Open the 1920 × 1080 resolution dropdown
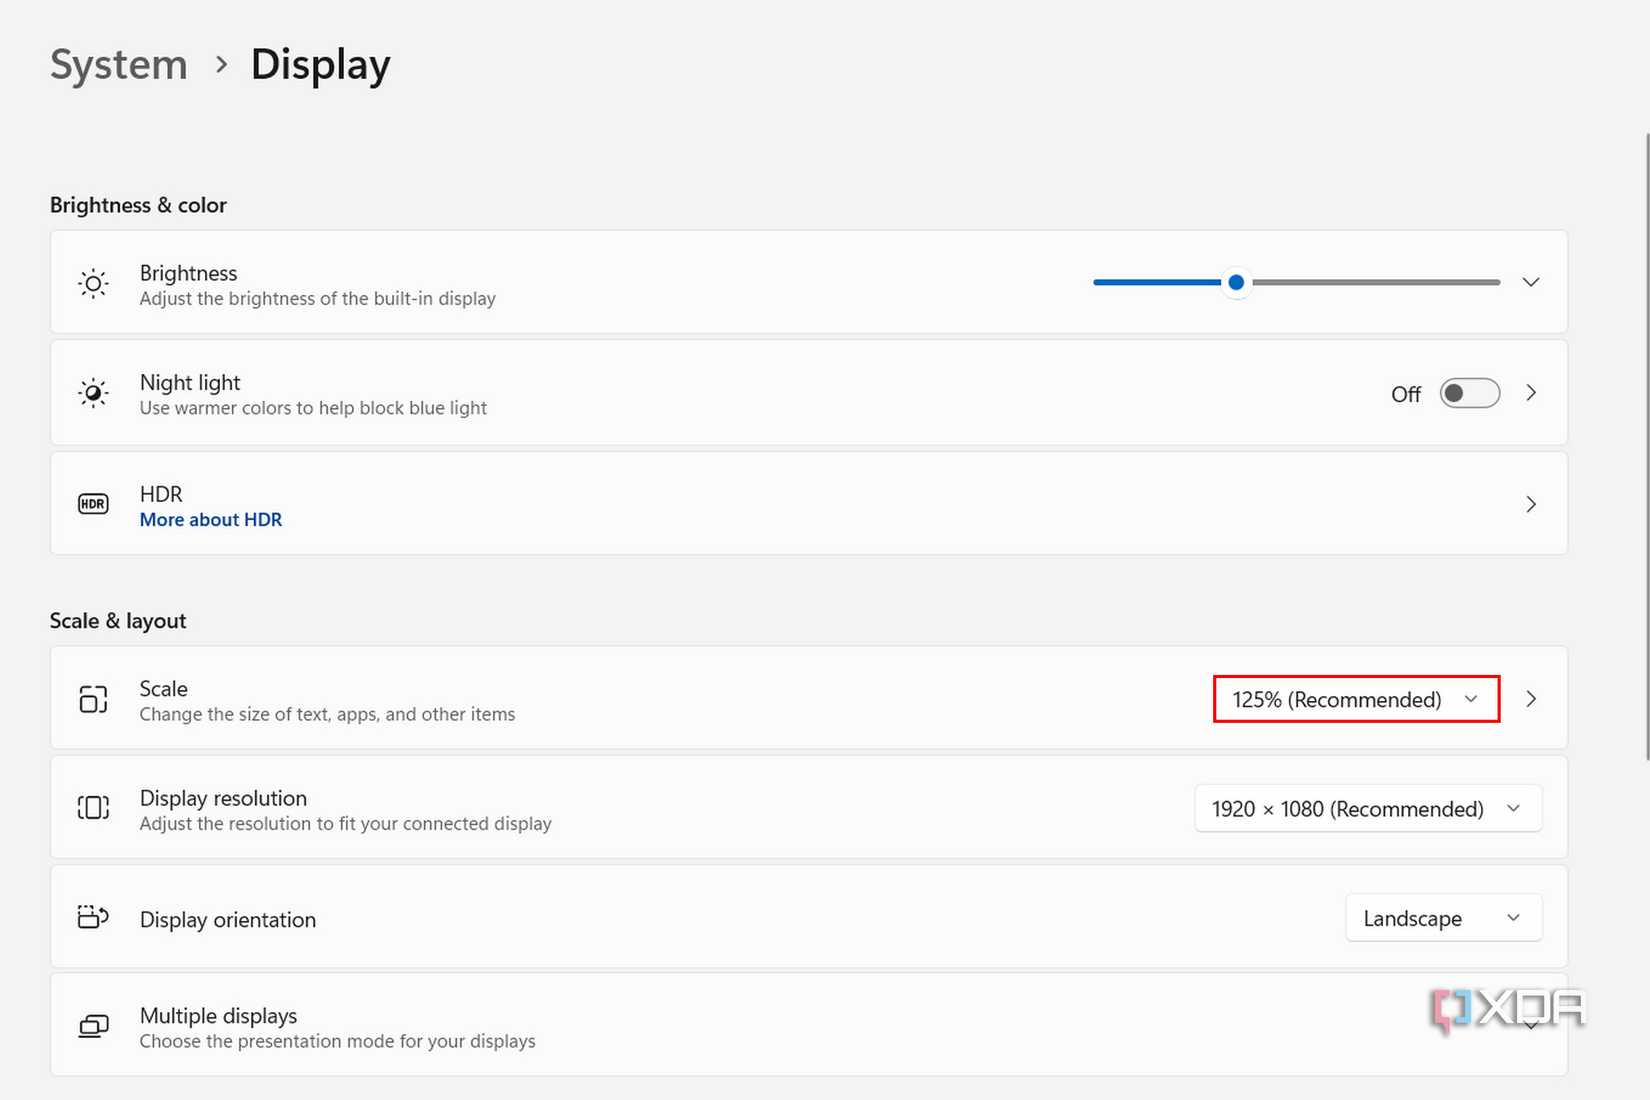 pos(1367,808)
